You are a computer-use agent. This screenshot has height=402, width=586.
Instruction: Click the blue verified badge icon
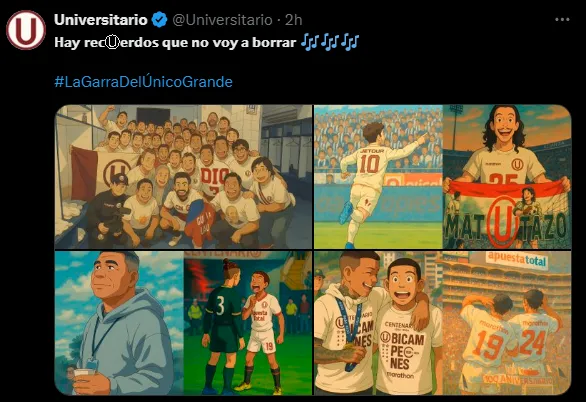pos(160,20)
